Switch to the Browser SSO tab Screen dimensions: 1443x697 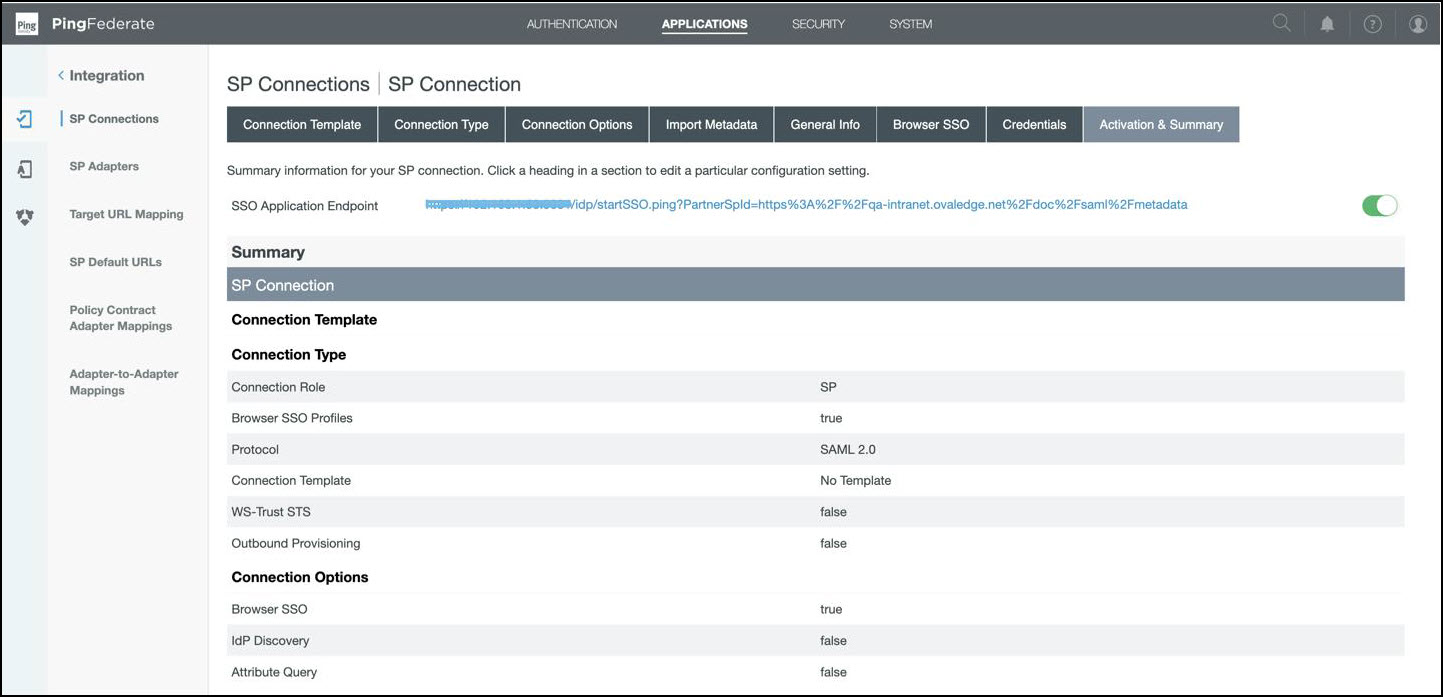coord(931,125)
